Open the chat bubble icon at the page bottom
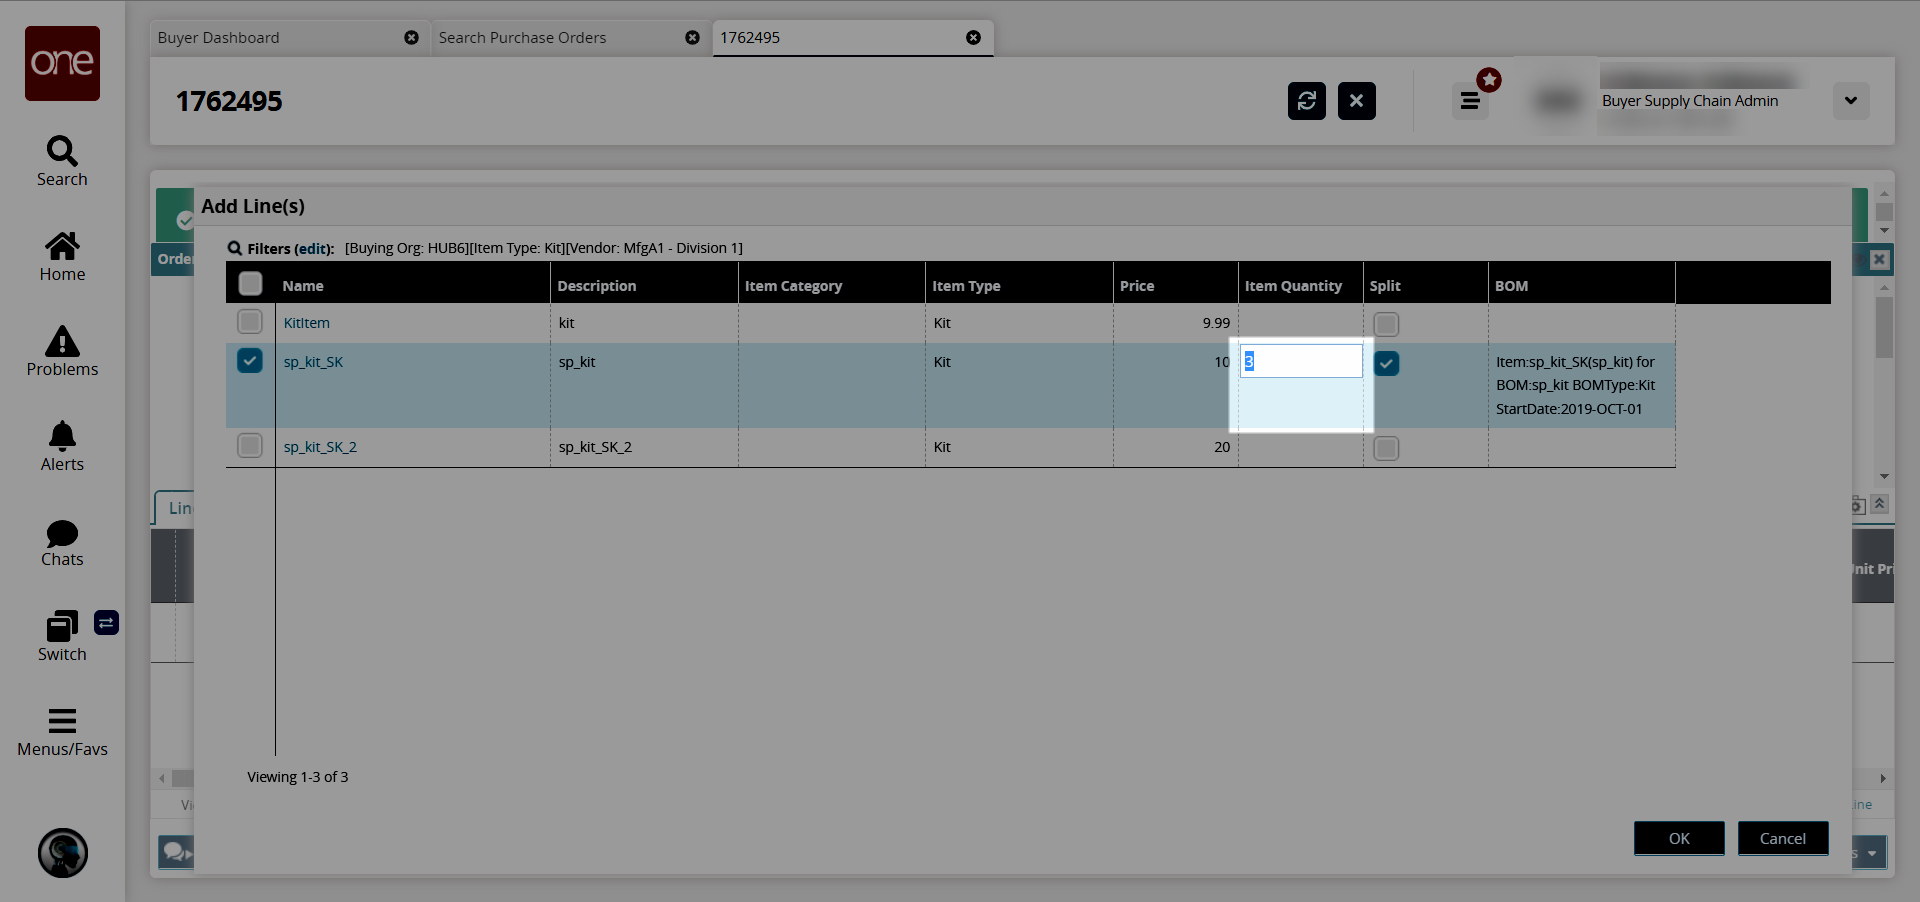 177,852
